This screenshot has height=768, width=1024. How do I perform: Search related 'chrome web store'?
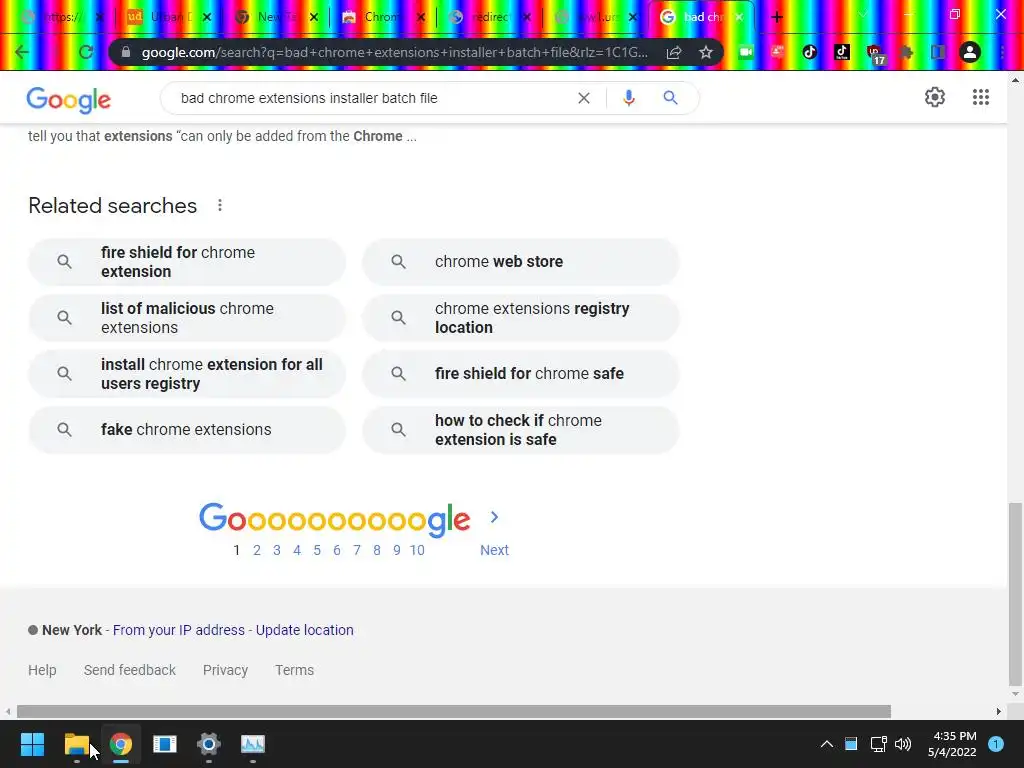pyautogui.click(x=521, y=262)
